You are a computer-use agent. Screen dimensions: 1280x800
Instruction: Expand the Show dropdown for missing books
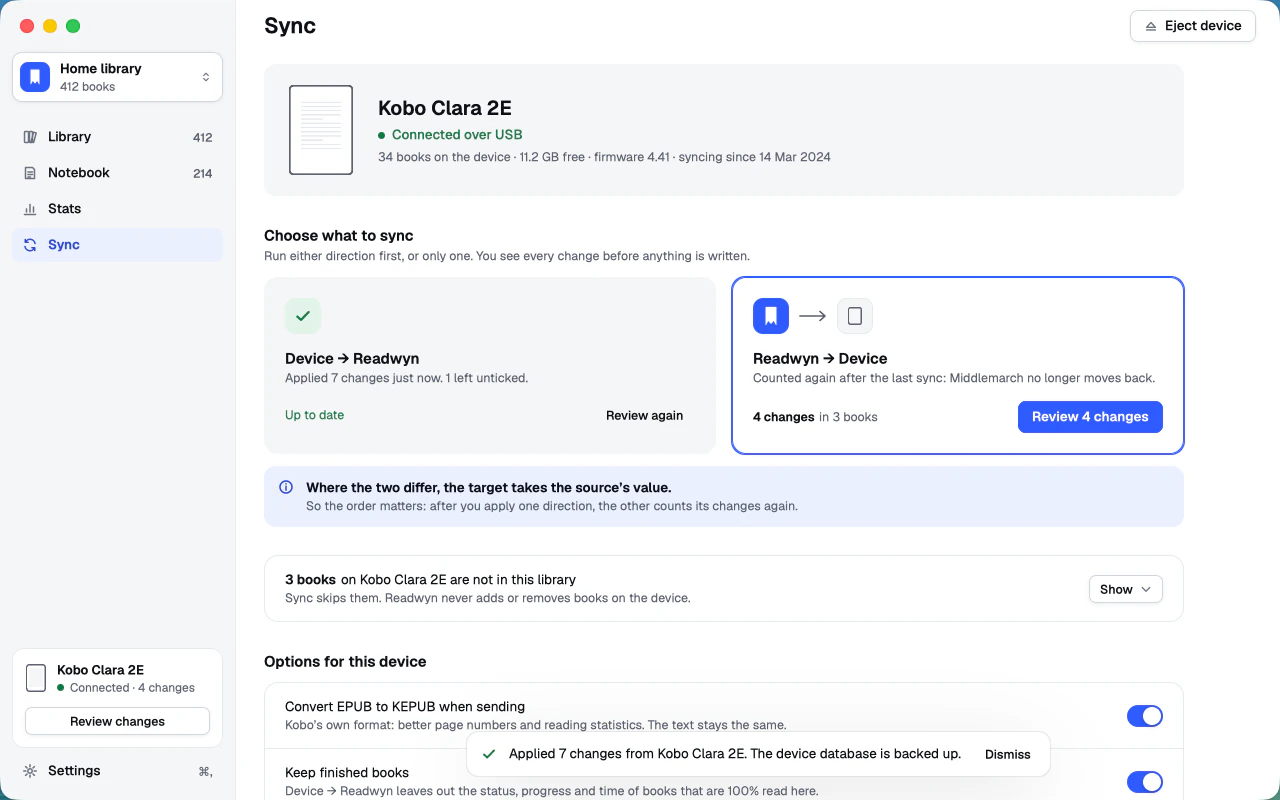click(1125, 589)
